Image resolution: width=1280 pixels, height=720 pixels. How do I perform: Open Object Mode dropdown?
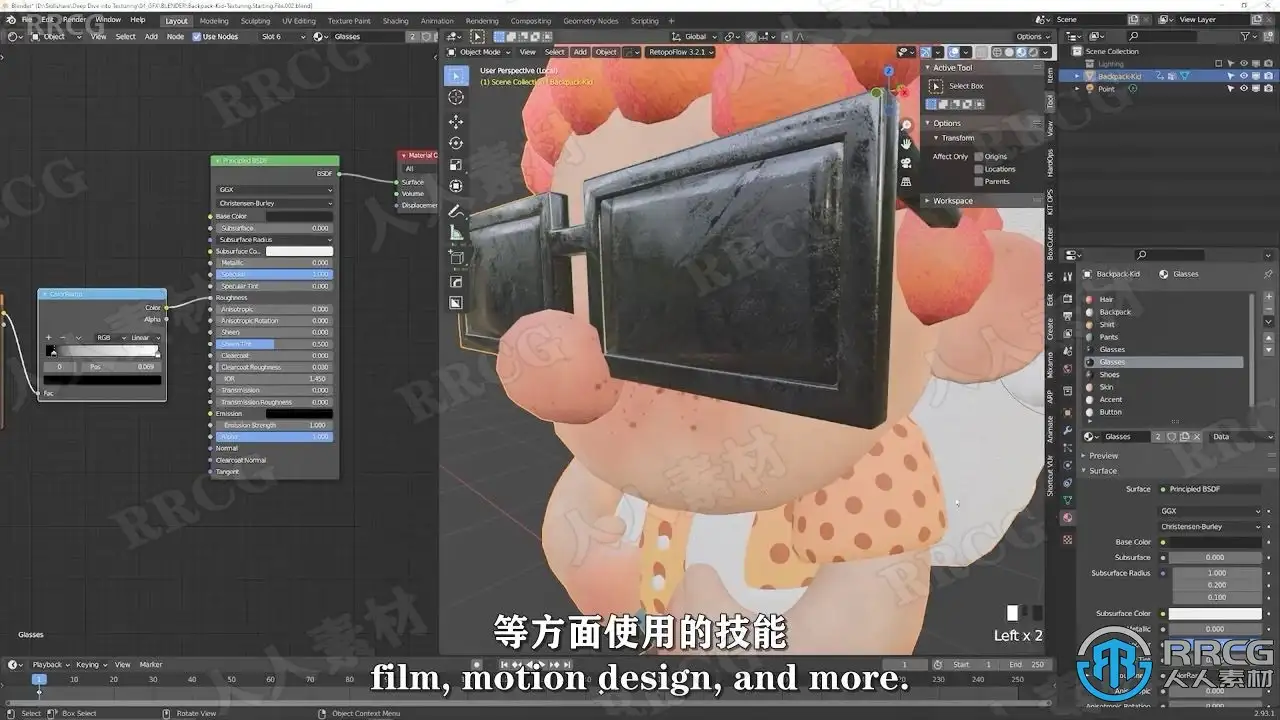coord(479,52)
